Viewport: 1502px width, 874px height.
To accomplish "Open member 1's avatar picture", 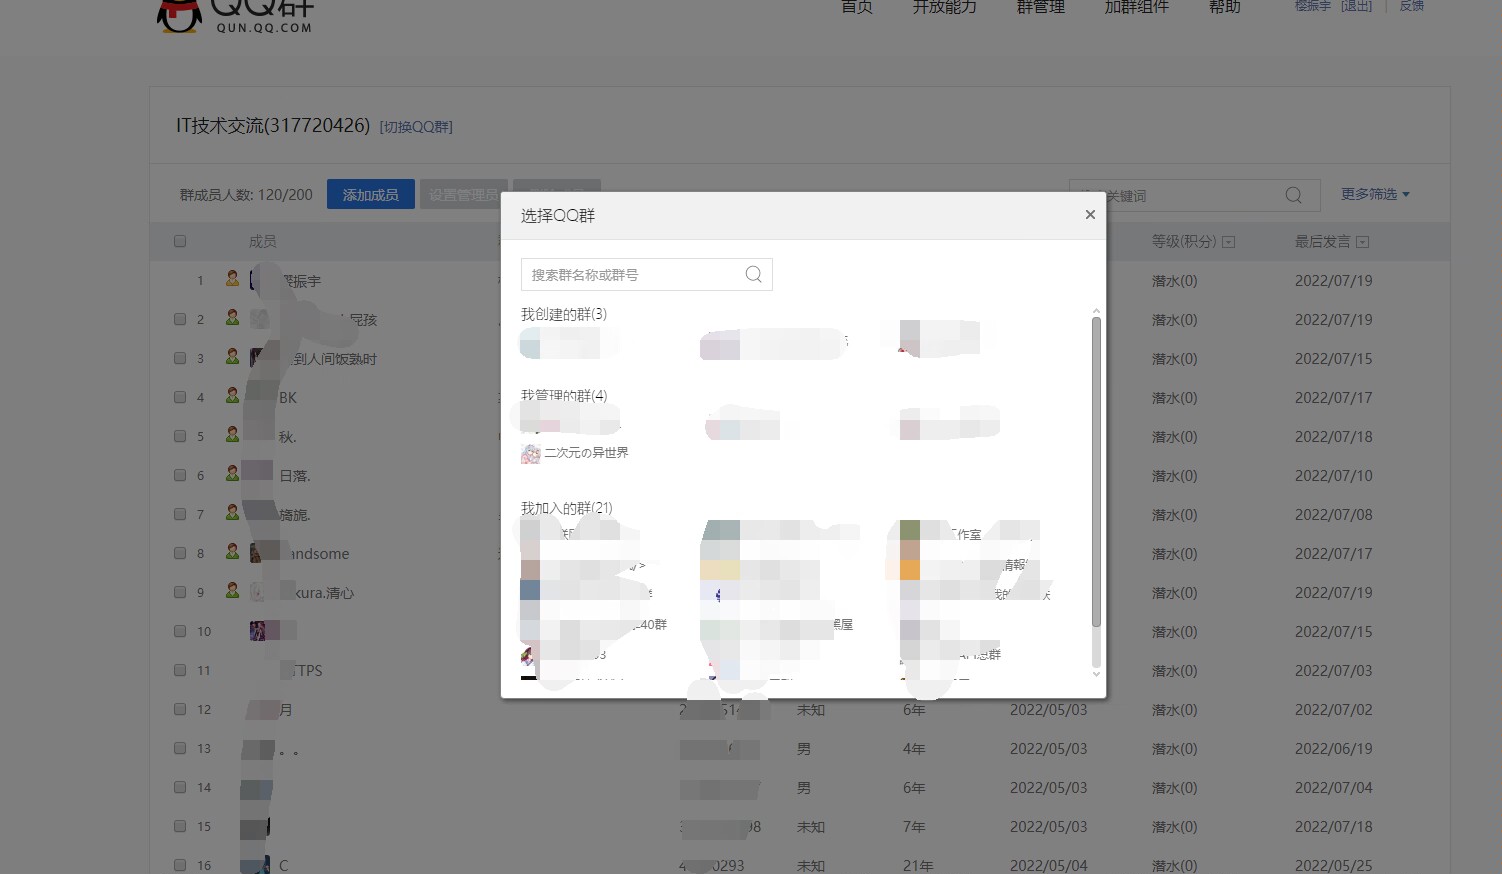I will pos(259,280).
